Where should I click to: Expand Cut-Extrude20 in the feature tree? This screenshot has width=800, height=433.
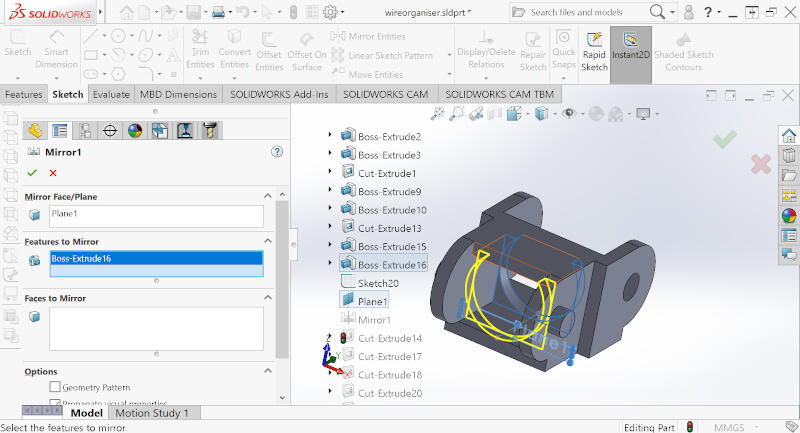click(330, 391)
